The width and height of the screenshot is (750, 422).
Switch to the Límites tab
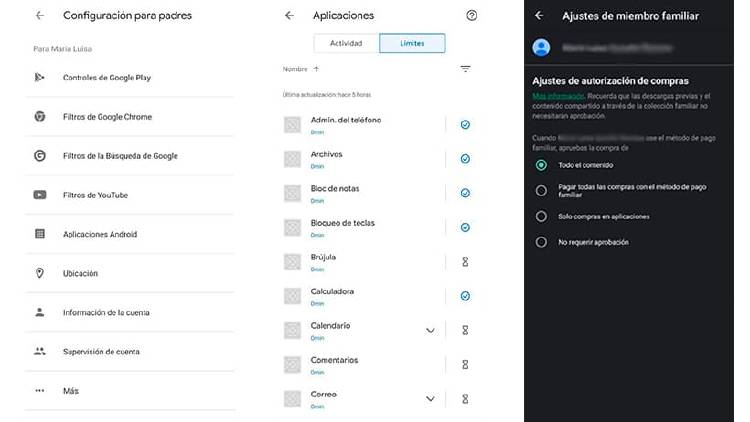click(x=412, y=43)
